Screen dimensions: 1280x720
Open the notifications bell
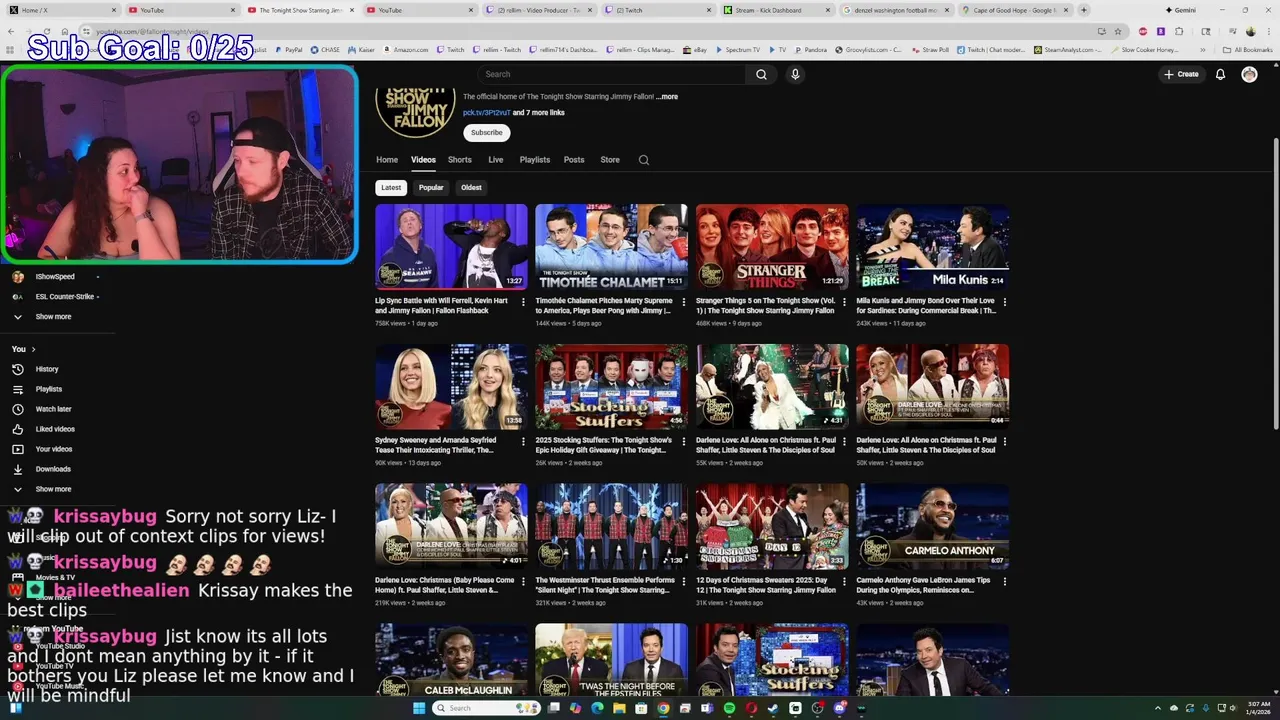(x=1220, y=74)
